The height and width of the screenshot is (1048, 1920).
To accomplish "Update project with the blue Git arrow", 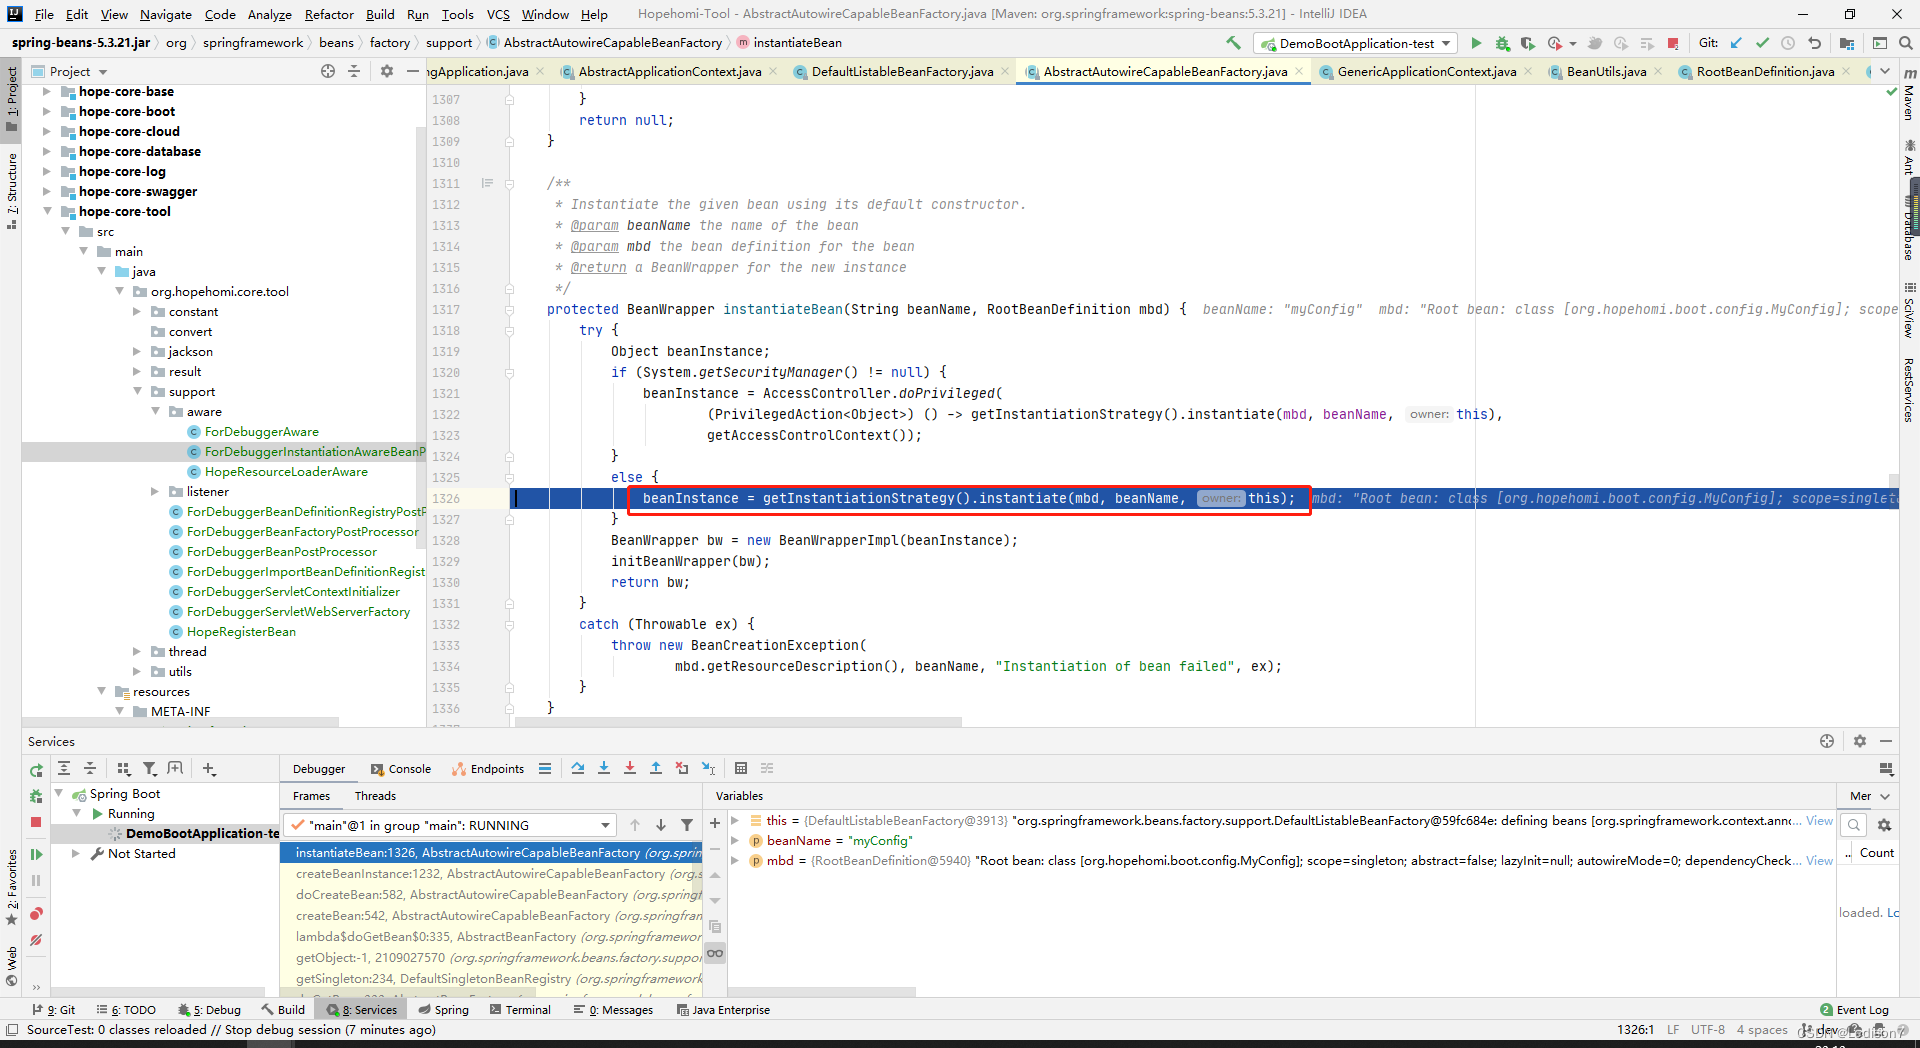I will (x=1736, y=43).
